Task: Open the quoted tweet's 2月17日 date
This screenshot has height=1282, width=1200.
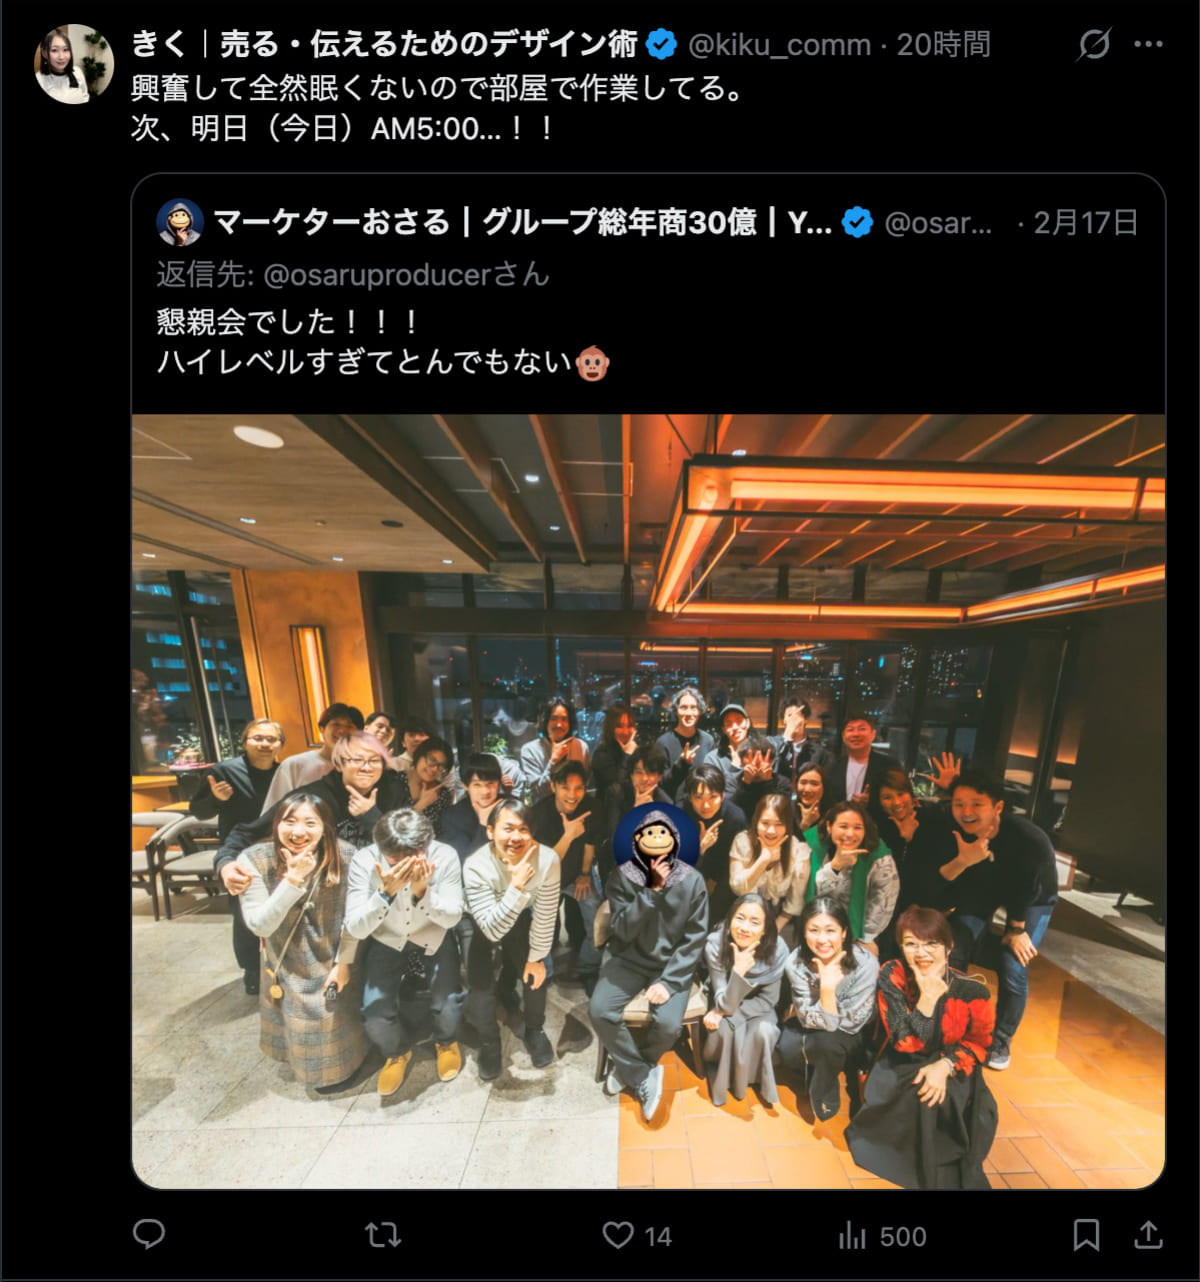Action: (x=1085, y=222)
